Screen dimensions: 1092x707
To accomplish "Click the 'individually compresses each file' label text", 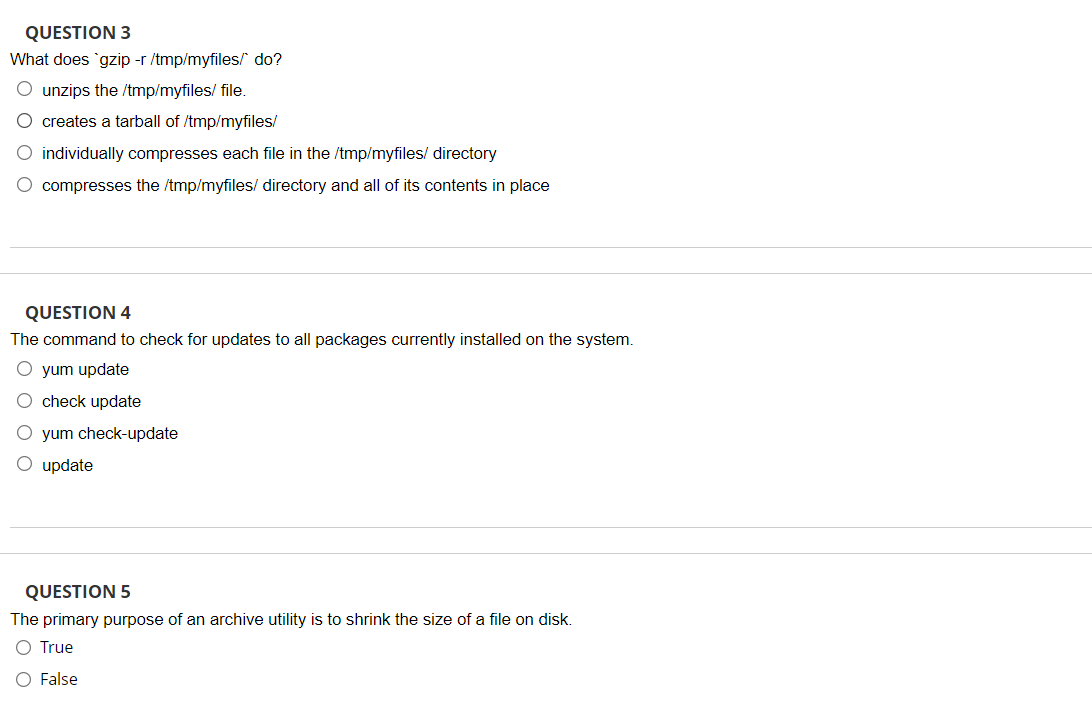I will click(270, 153).
